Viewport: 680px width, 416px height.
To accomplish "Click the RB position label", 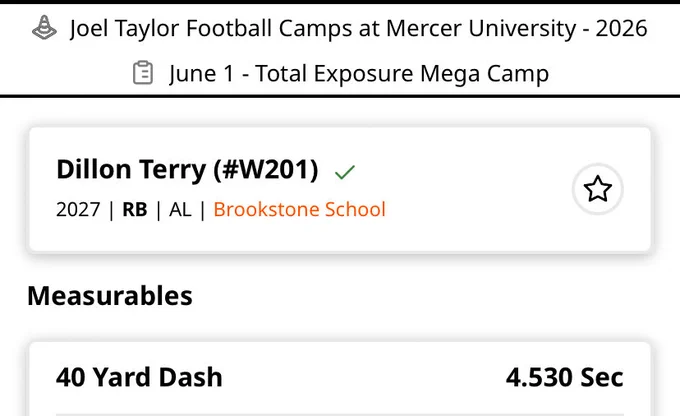I will tap(135, 210).
